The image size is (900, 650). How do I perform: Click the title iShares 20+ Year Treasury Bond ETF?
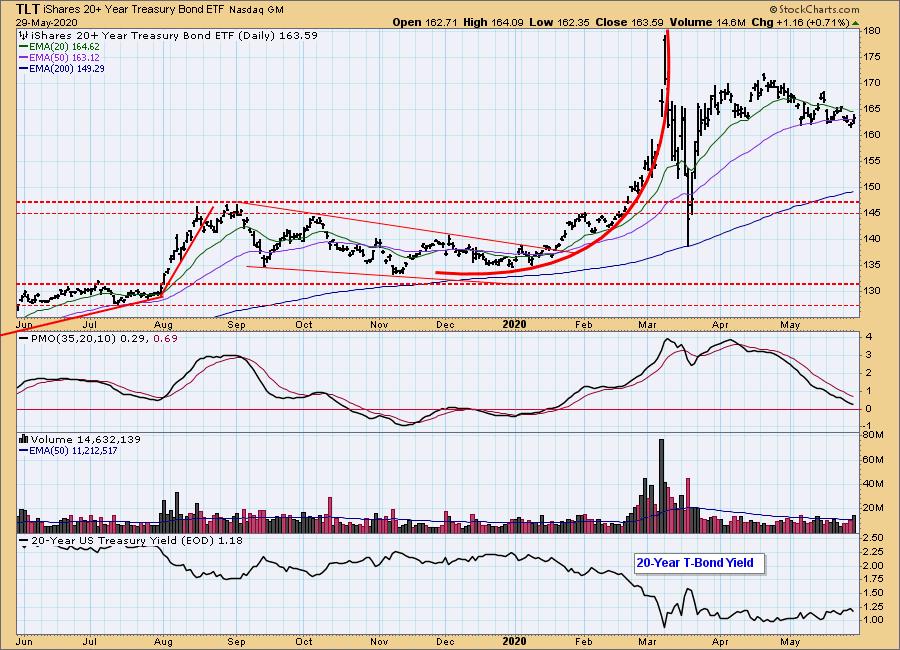134,9
